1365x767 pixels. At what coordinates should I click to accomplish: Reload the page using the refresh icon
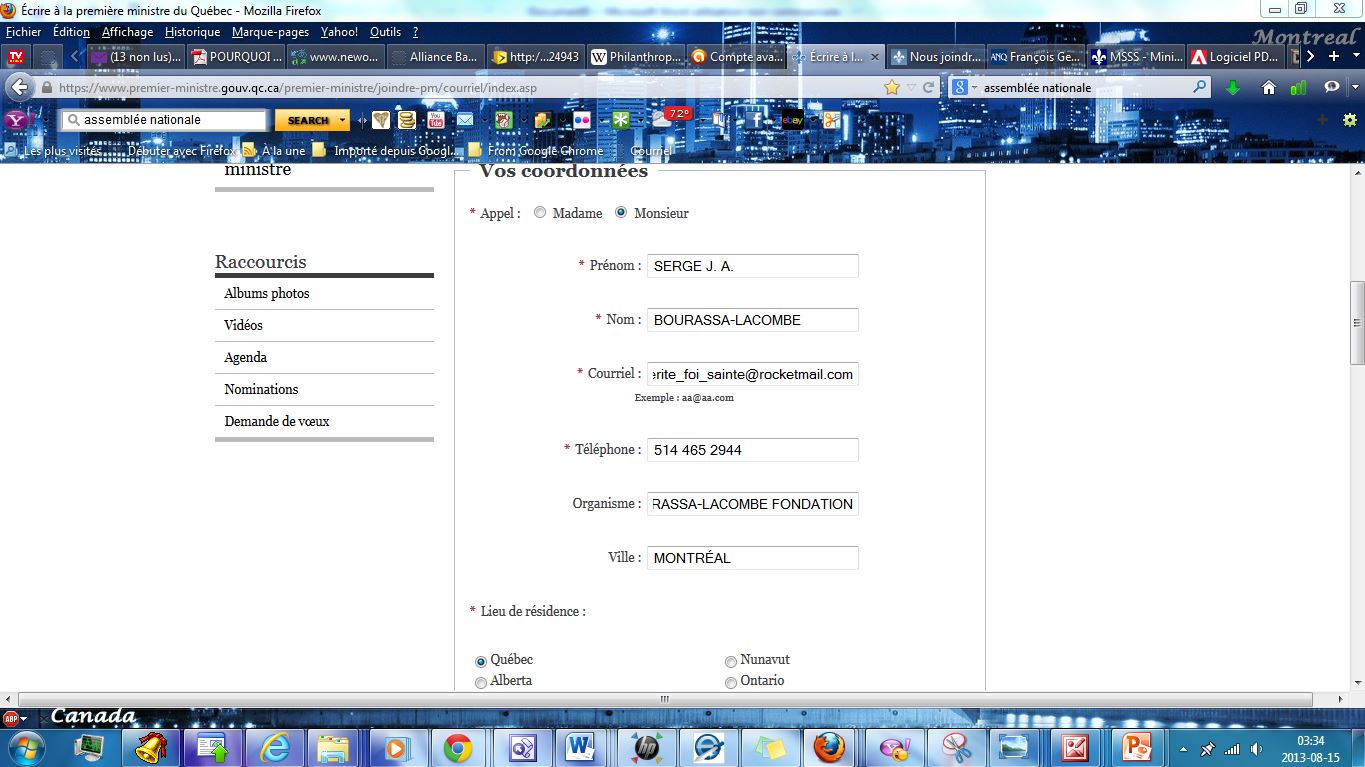coord(928,88)
